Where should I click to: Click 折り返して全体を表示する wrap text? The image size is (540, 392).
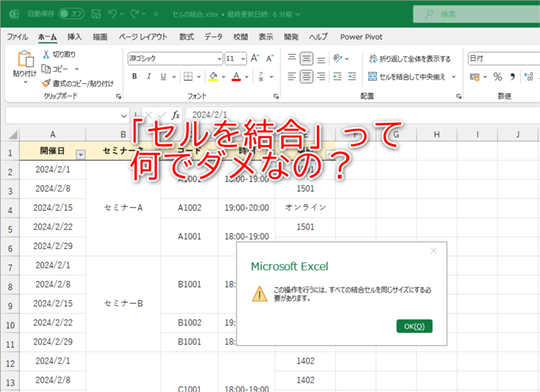pos(410,59)
